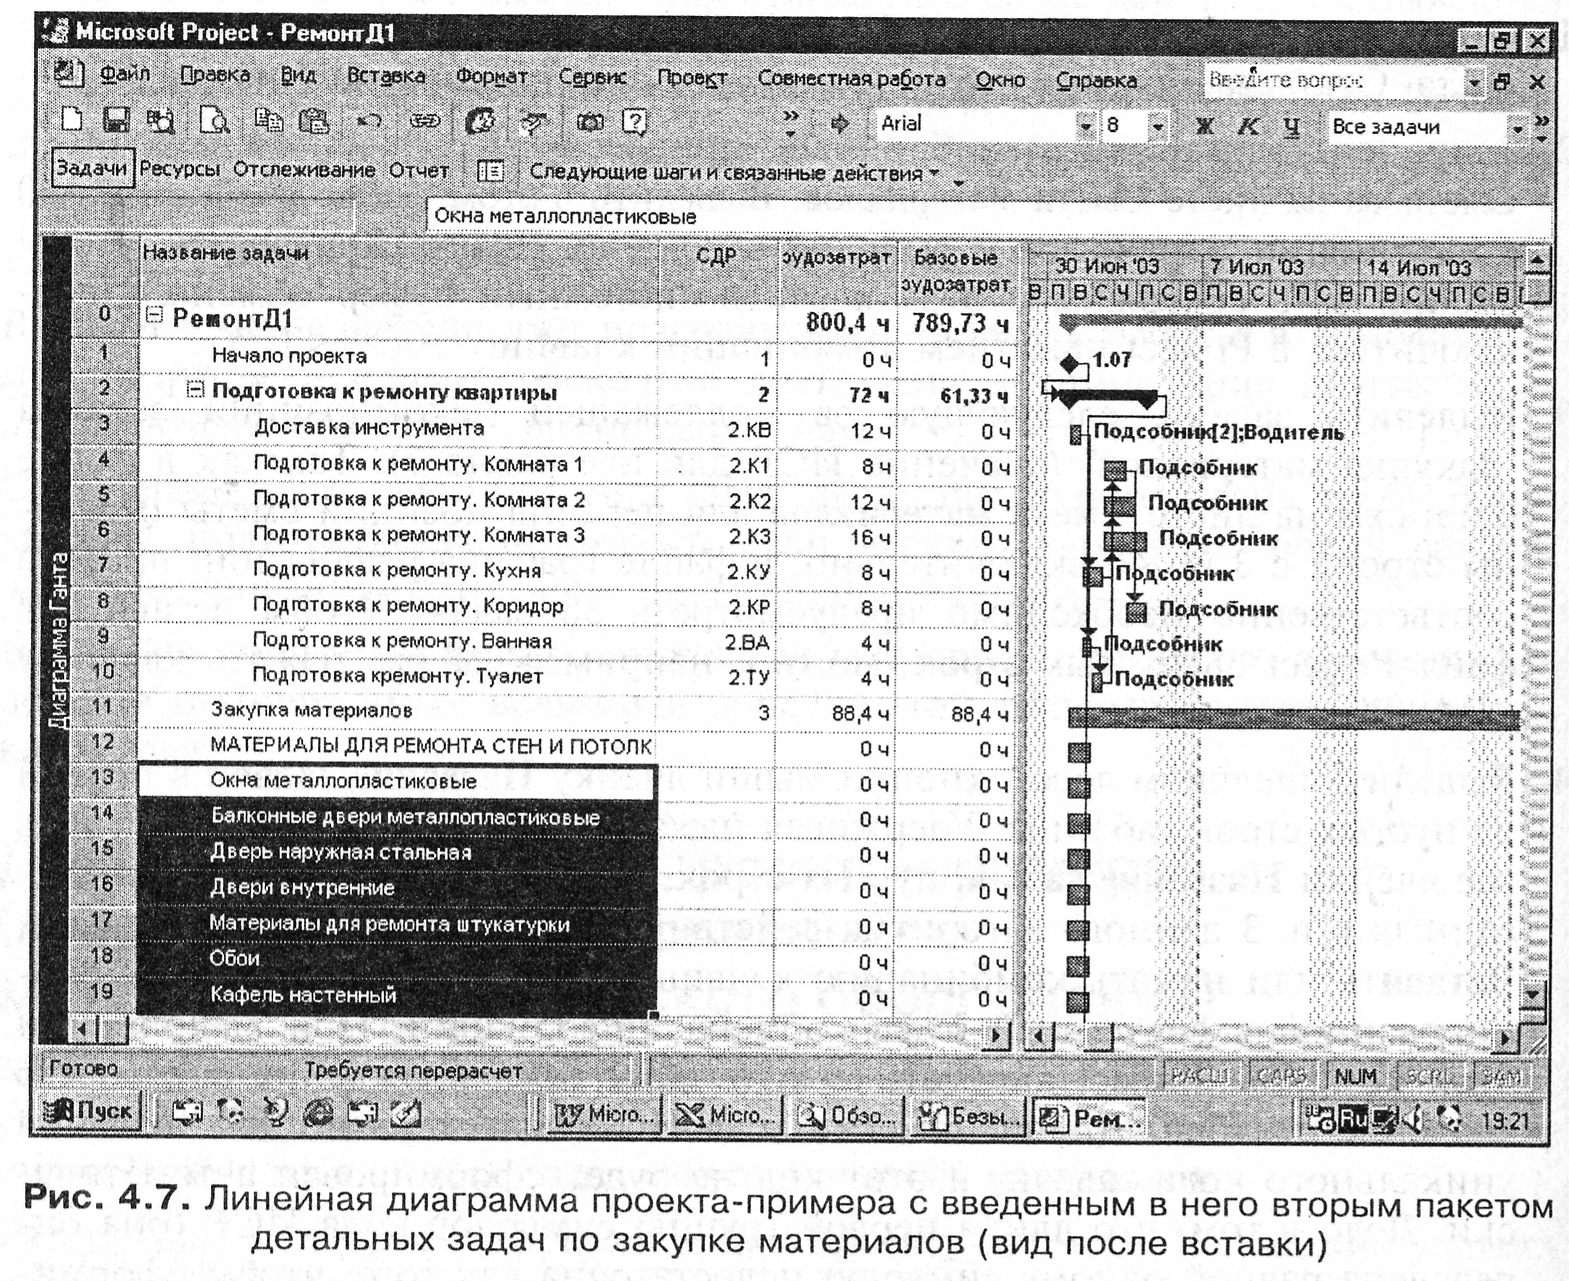Paste using the clipboard icon
The width and height of the screenshot is (1569, 1281).
pyautogui.click(x=314, y=121)
